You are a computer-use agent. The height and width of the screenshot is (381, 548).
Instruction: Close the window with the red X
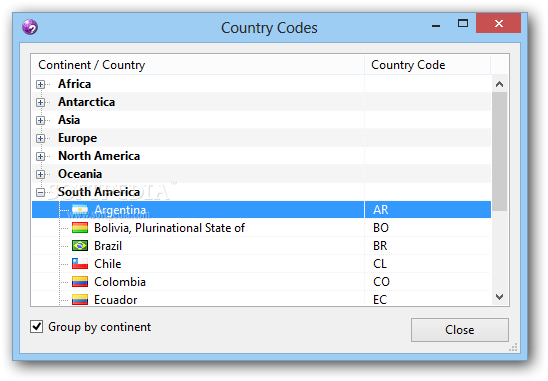(x=499, y=23)
